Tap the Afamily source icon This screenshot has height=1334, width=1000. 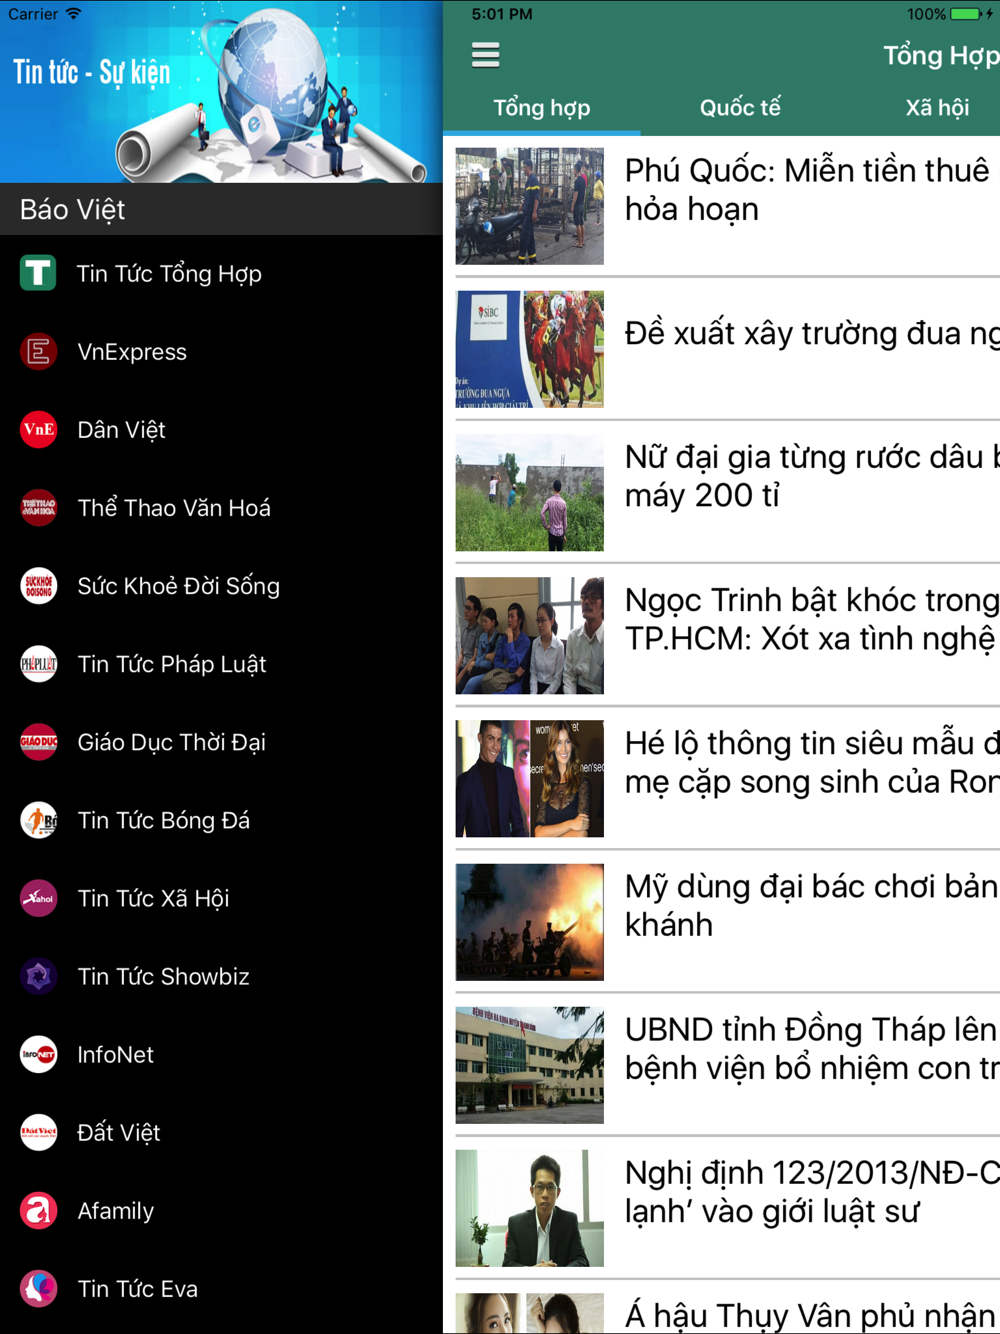pos(38,1210)
